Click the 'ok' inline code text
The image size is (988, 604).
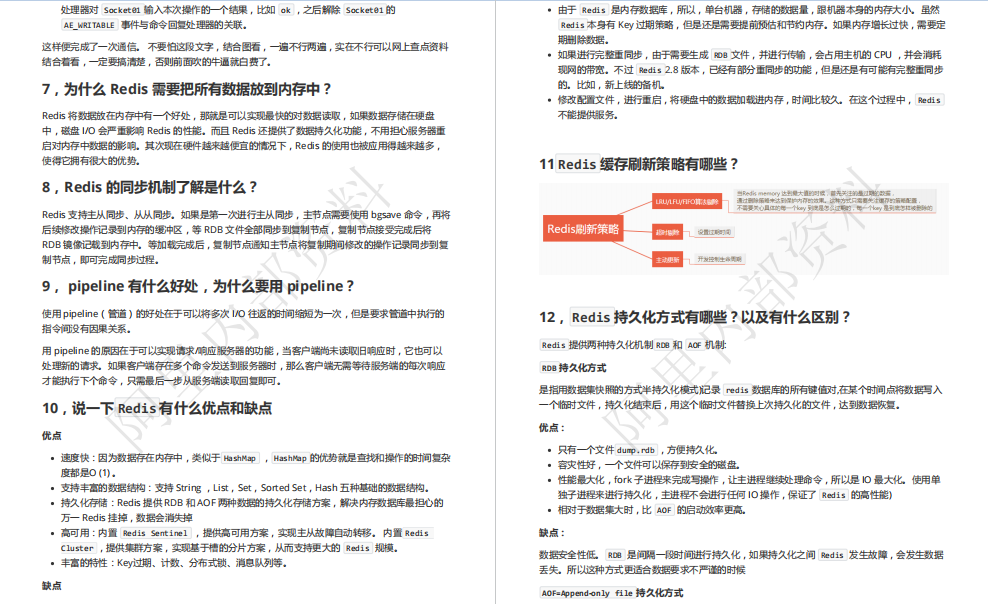coord(286,10)
